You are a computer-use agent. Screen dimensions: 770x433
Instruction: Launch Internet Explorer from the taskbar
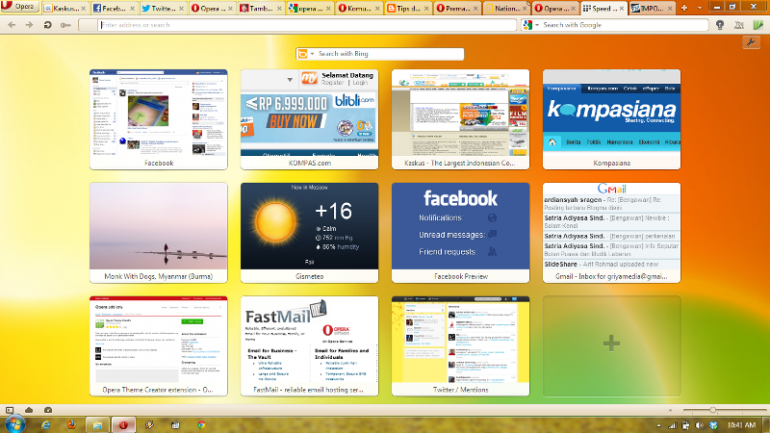click(x=46, y=425)
